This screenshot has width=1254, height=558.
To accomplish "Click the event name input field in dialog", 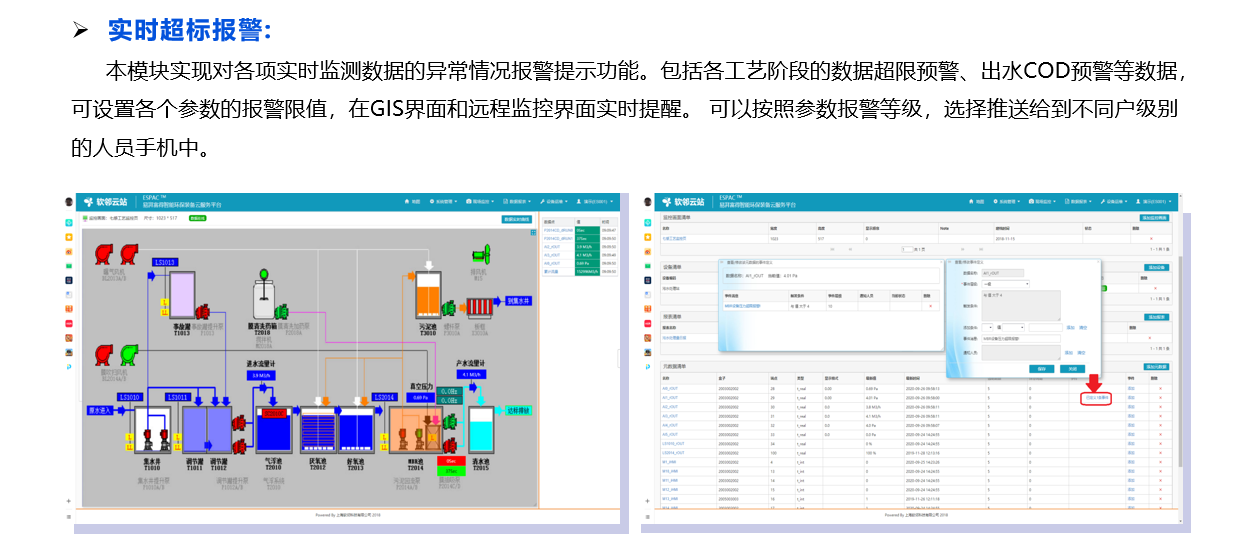I will pos(1021,340).
